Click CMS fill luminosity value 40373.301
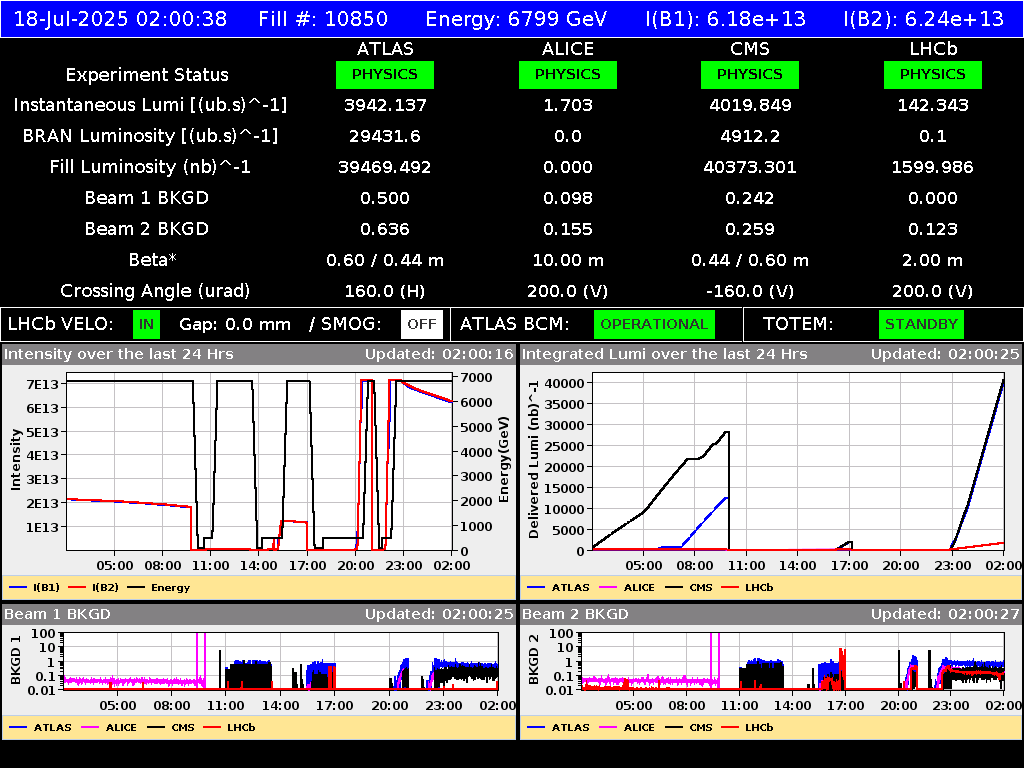Viewport: 1024px width, 768px height. tap(750, 167)
